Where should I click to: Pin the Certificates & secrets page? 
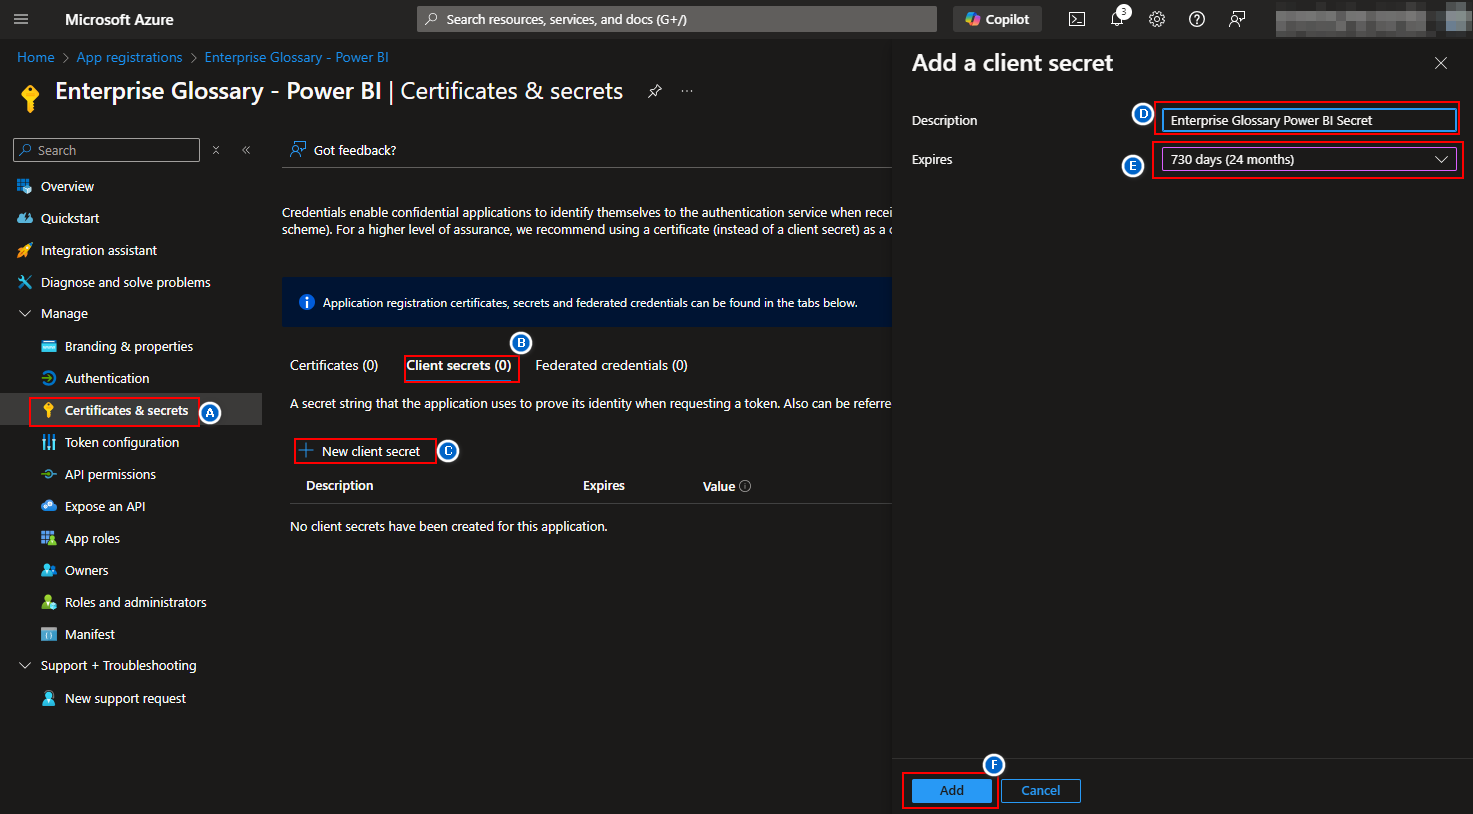pos(655,91)
